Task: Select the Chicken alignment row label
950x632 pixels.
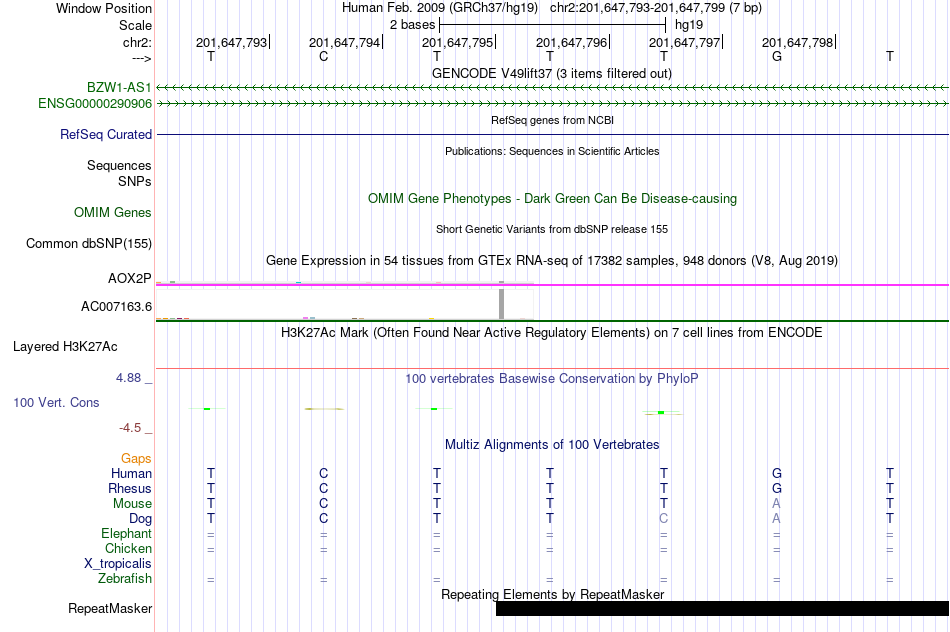Action: click(128, 548)
